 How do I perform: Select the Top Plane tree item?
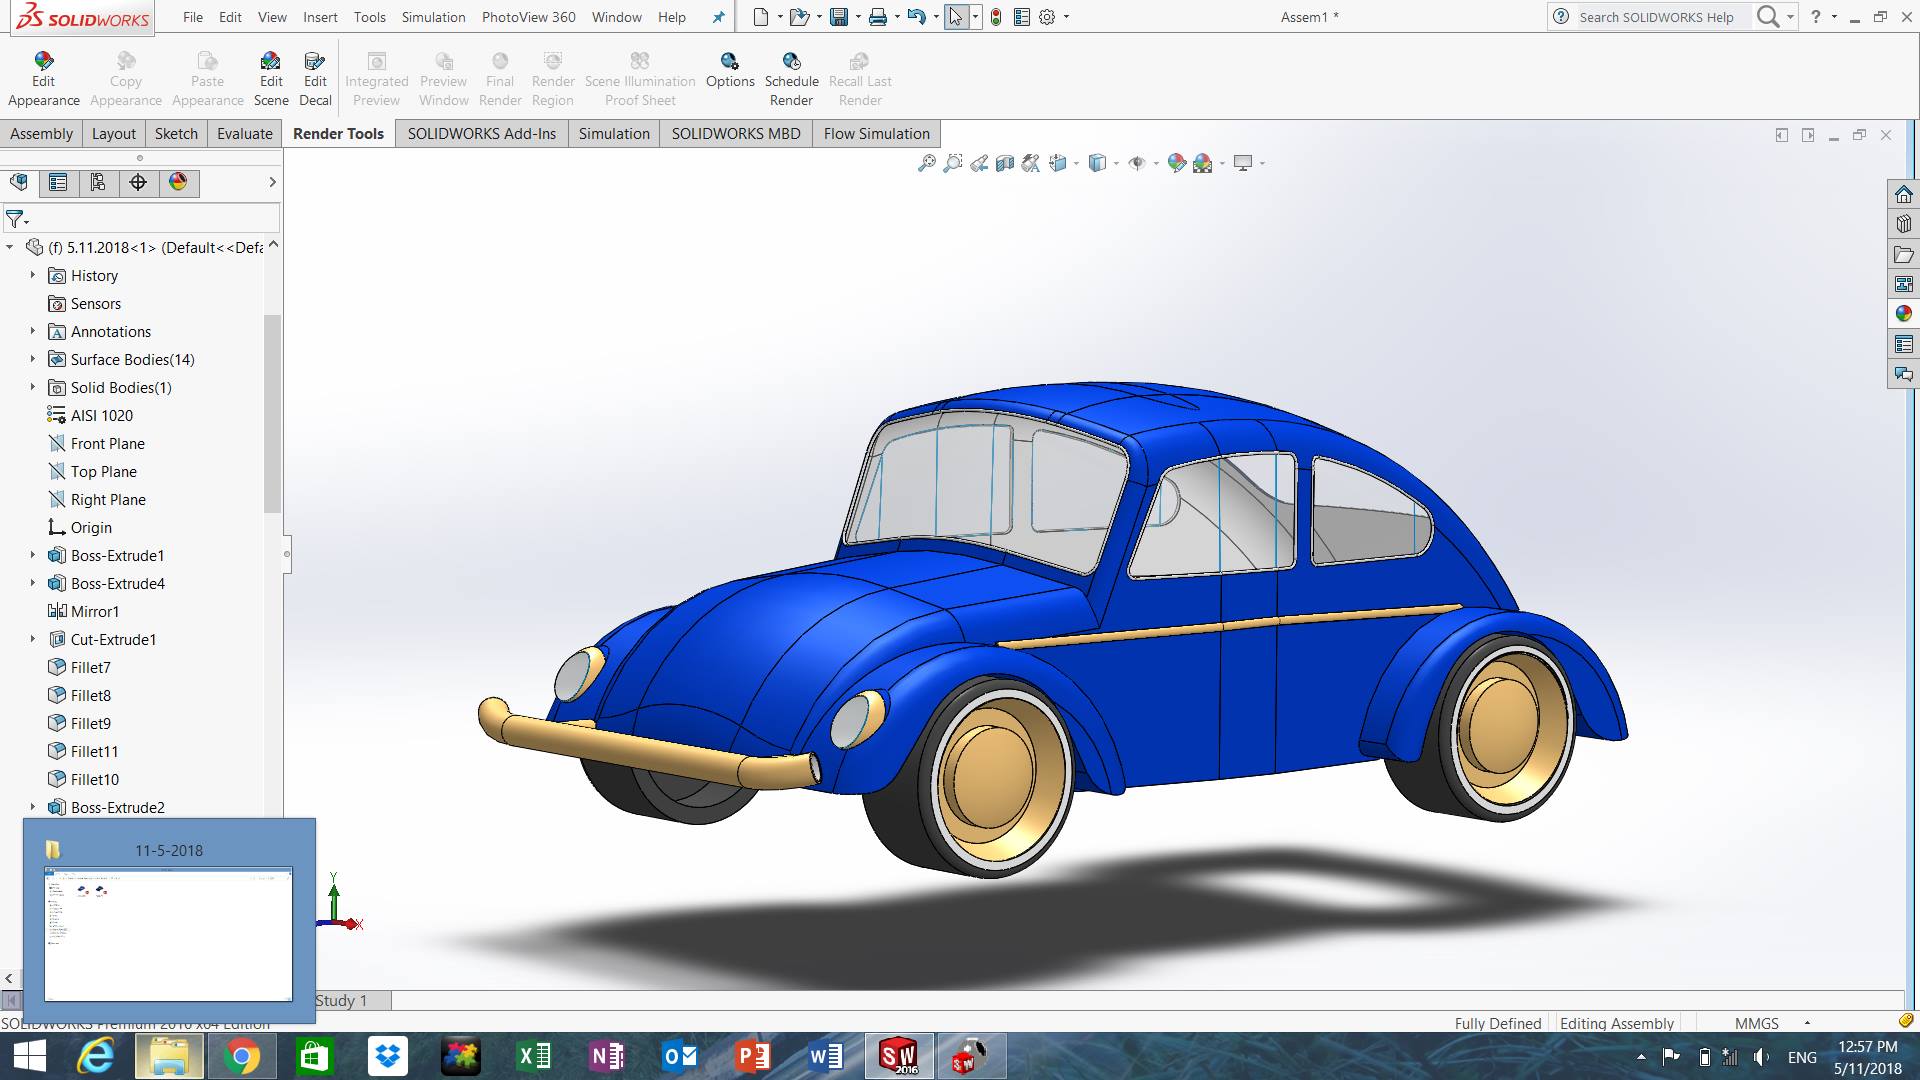[103, 472]
